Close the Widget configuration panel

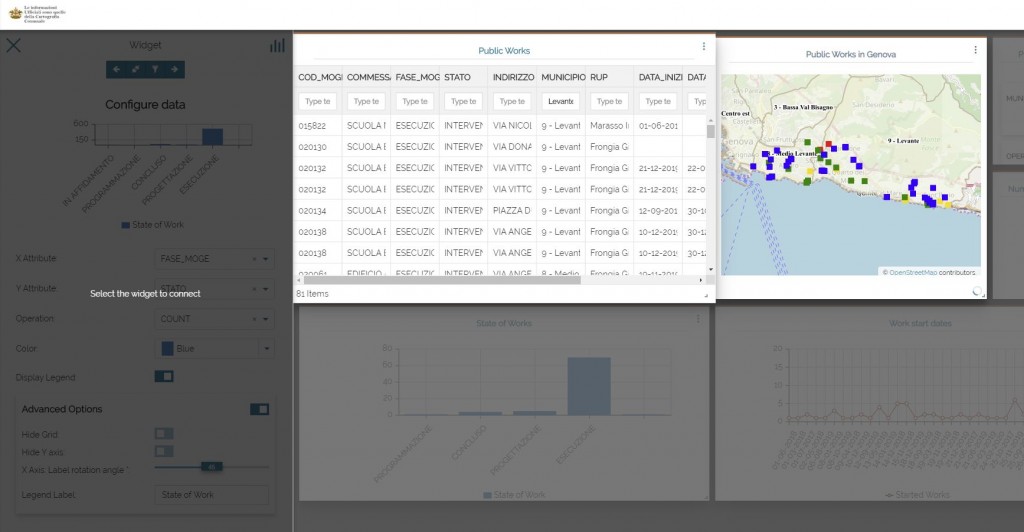(14, 46)
